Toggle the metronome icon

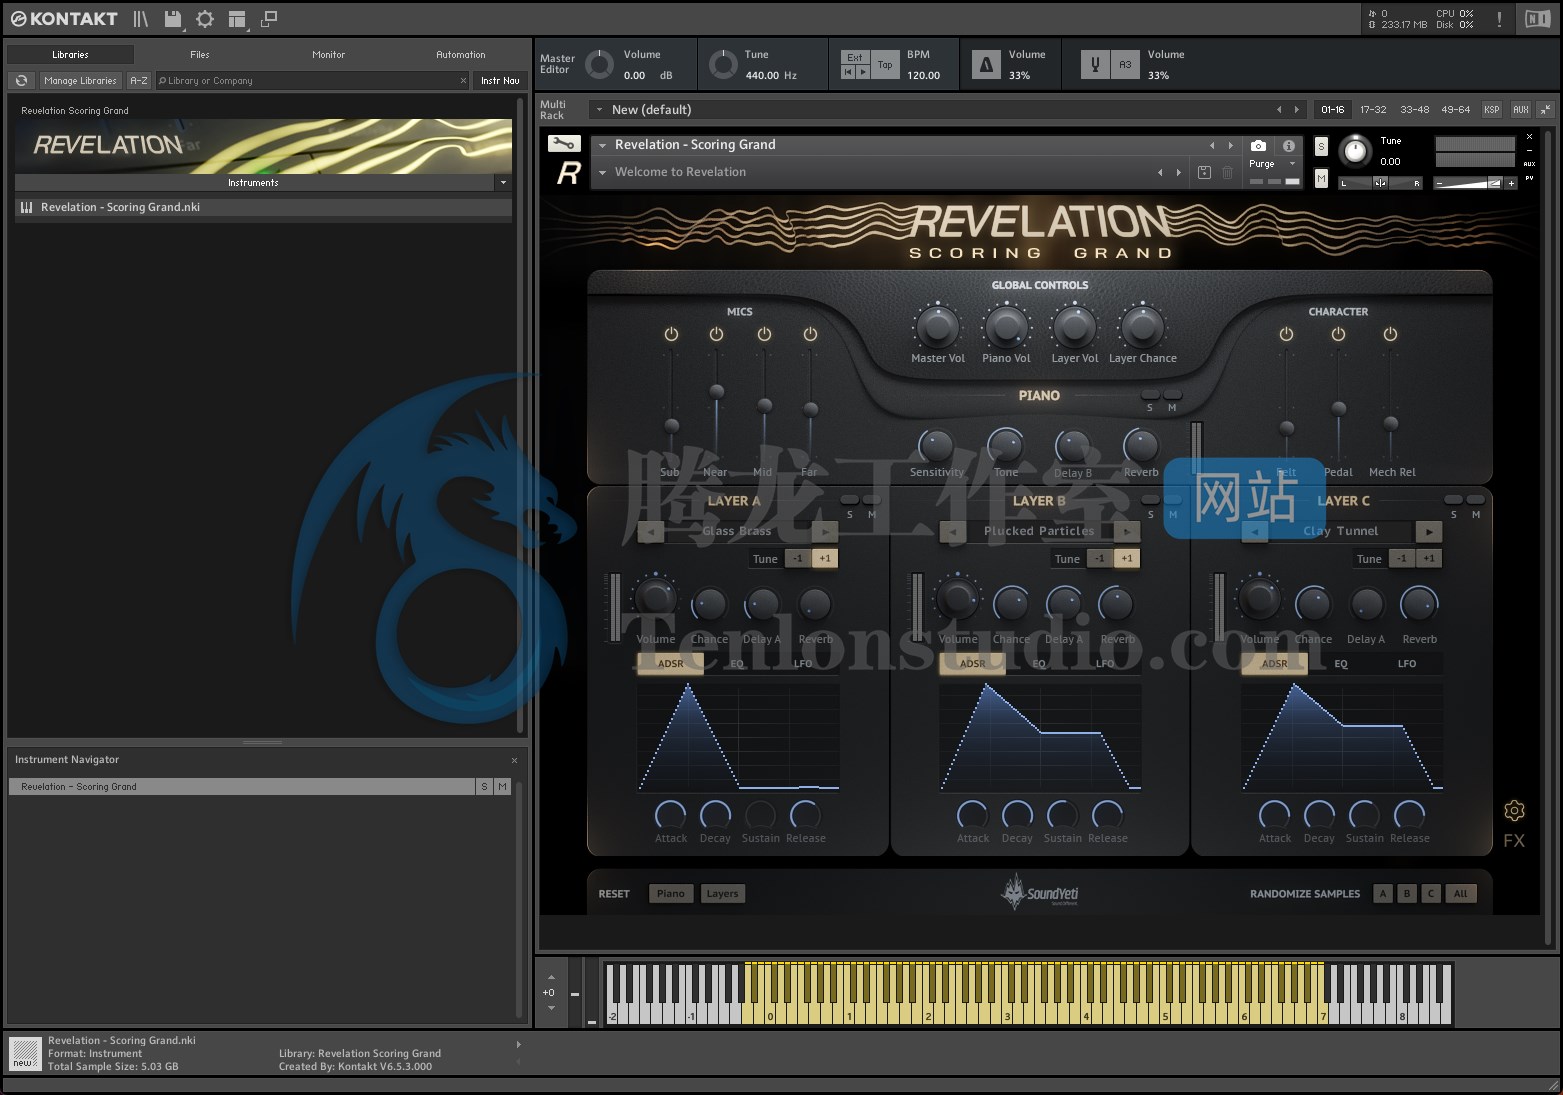tap(986, 65)
